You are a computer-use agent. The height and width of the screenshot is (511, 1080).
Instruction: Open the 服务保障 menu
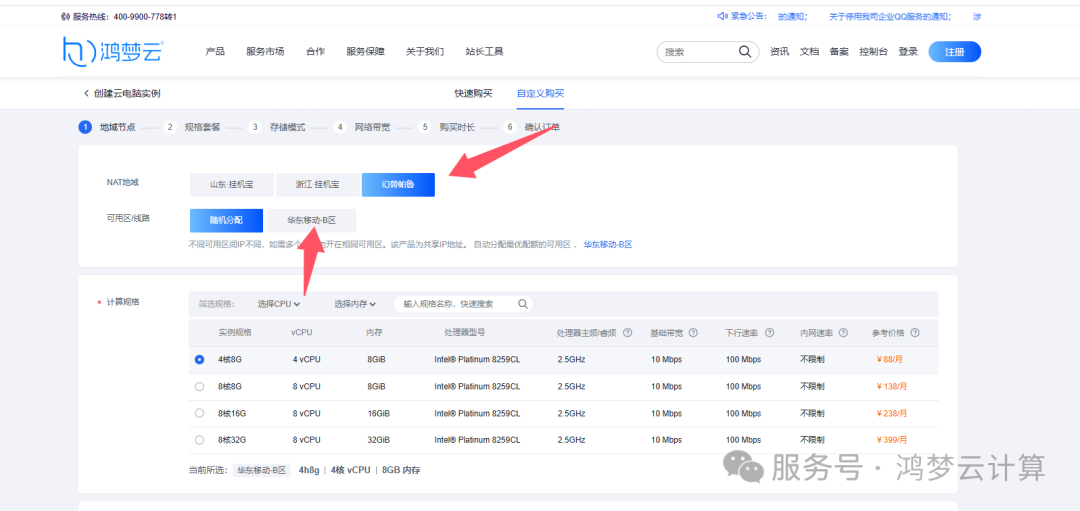[x=366, y=52]
